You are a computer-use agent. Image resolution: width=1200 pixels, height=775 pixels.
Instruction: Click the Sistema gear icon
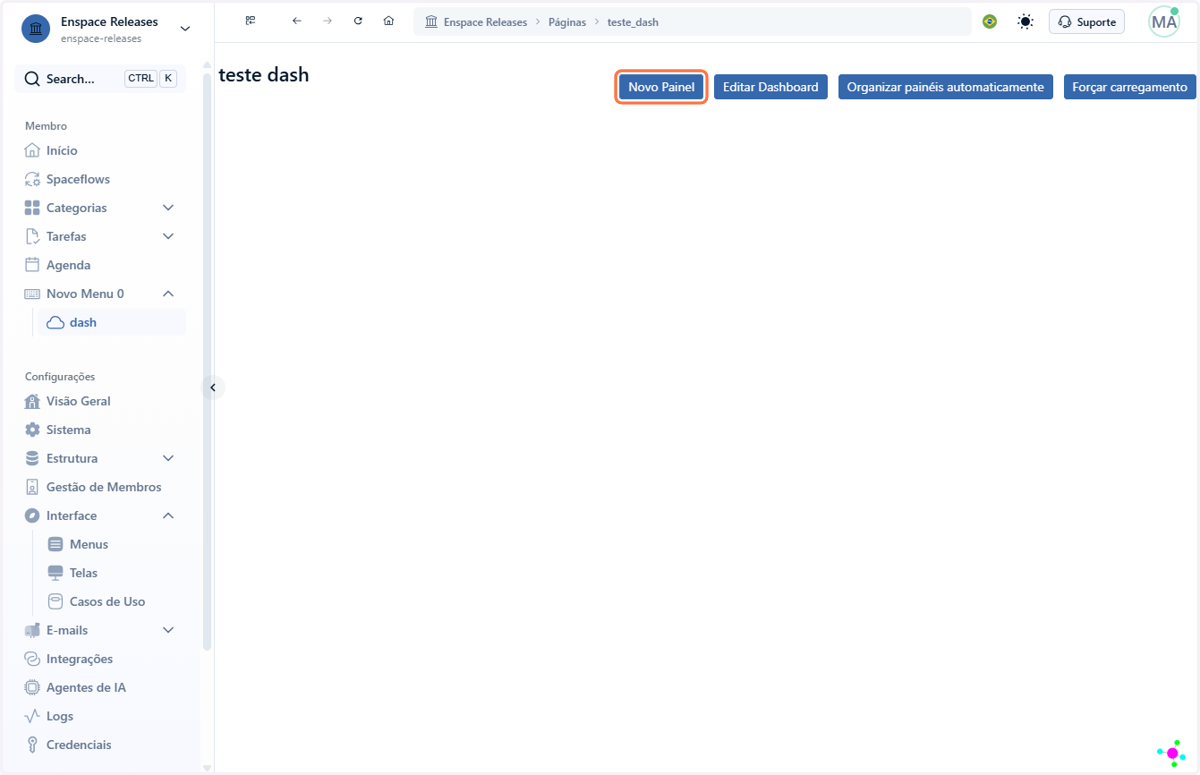(32, 430)
